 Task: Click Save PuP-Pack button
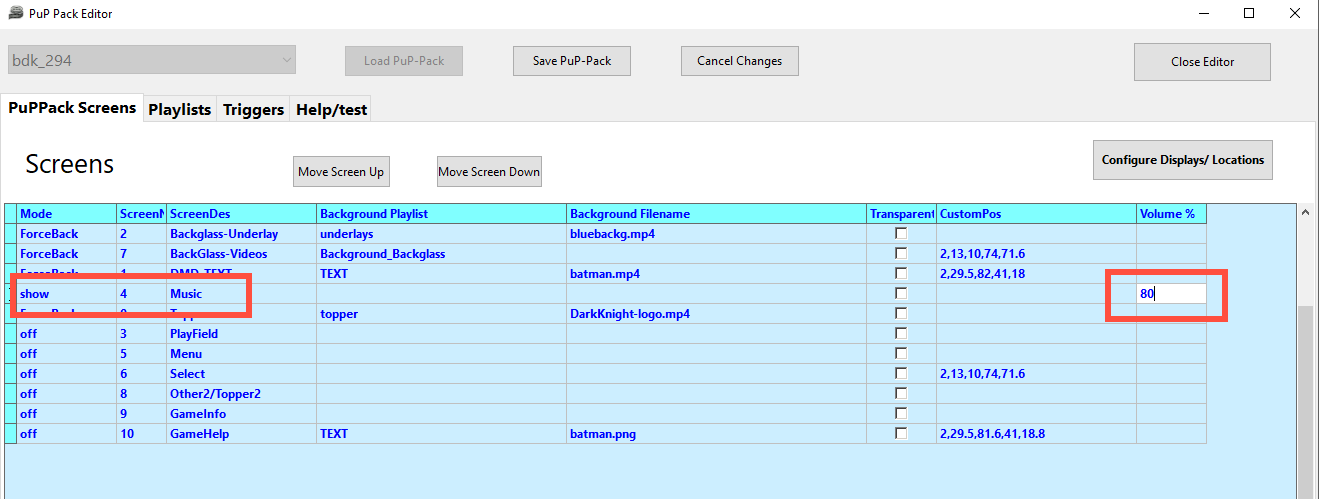(x=571, y=60)
